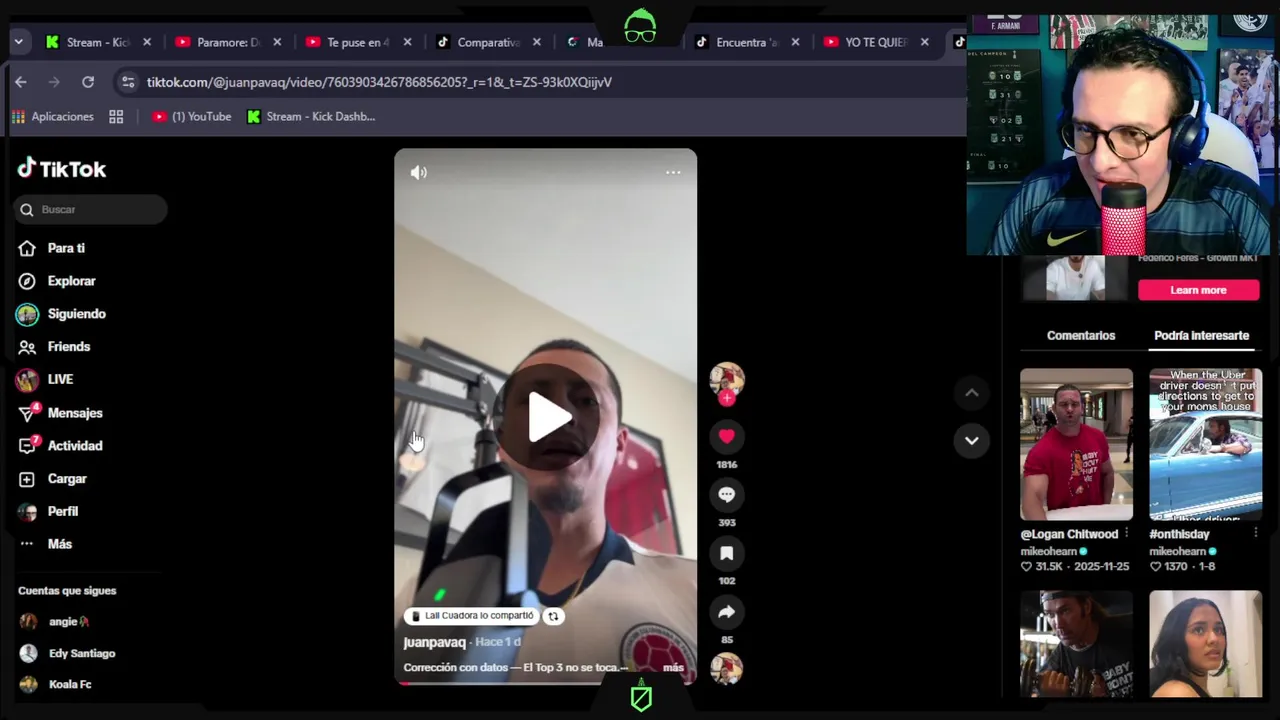This screenshot has width=1280, height=720.
Task: Switch to YO TE QUIER YouTube tab
Action: (x=877, y=42)
